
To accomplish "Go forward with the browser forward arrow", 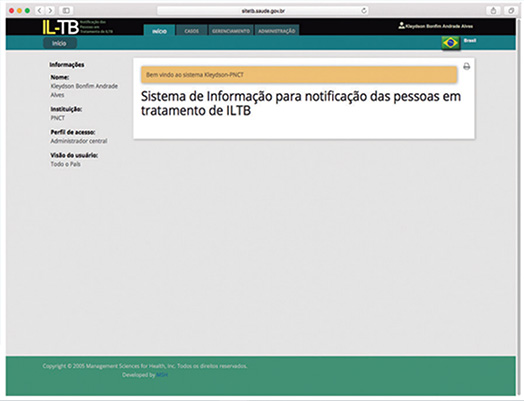I will click(50, 11).
